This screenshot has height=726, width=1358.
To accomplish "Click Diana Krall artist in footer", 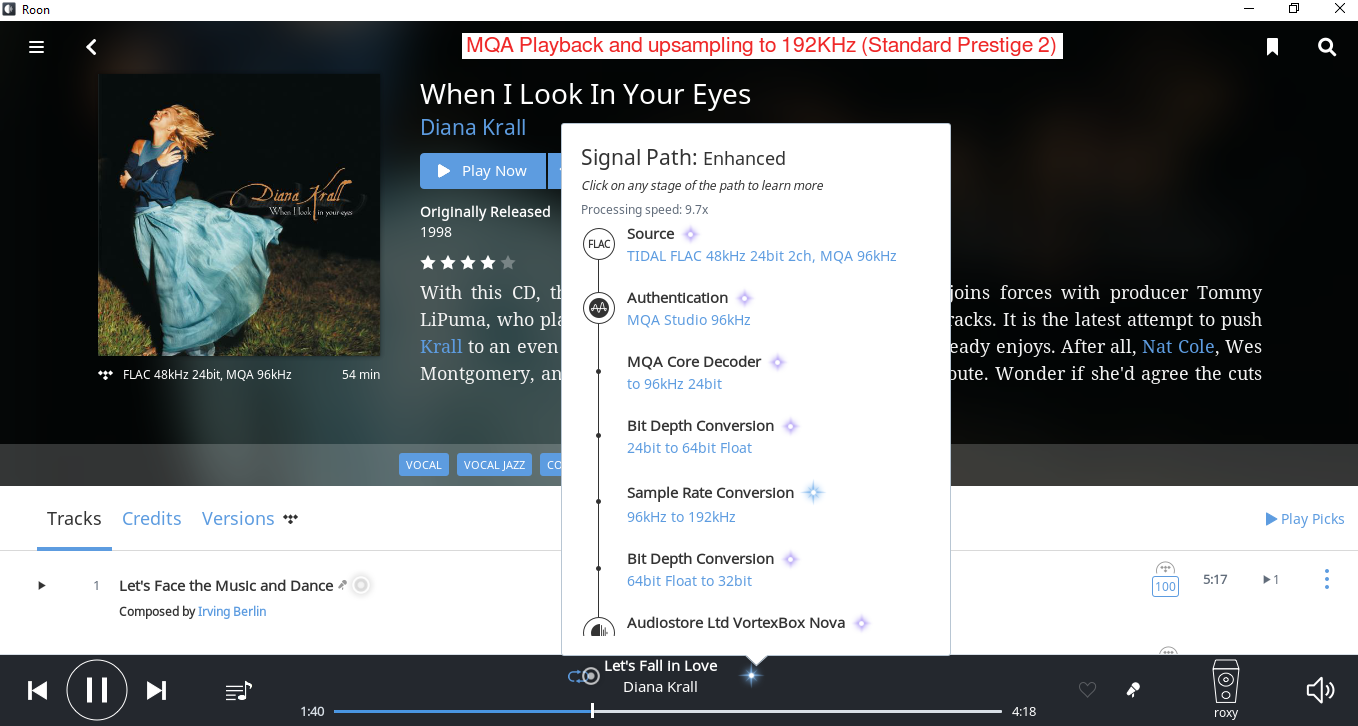I will coord(660,687).
